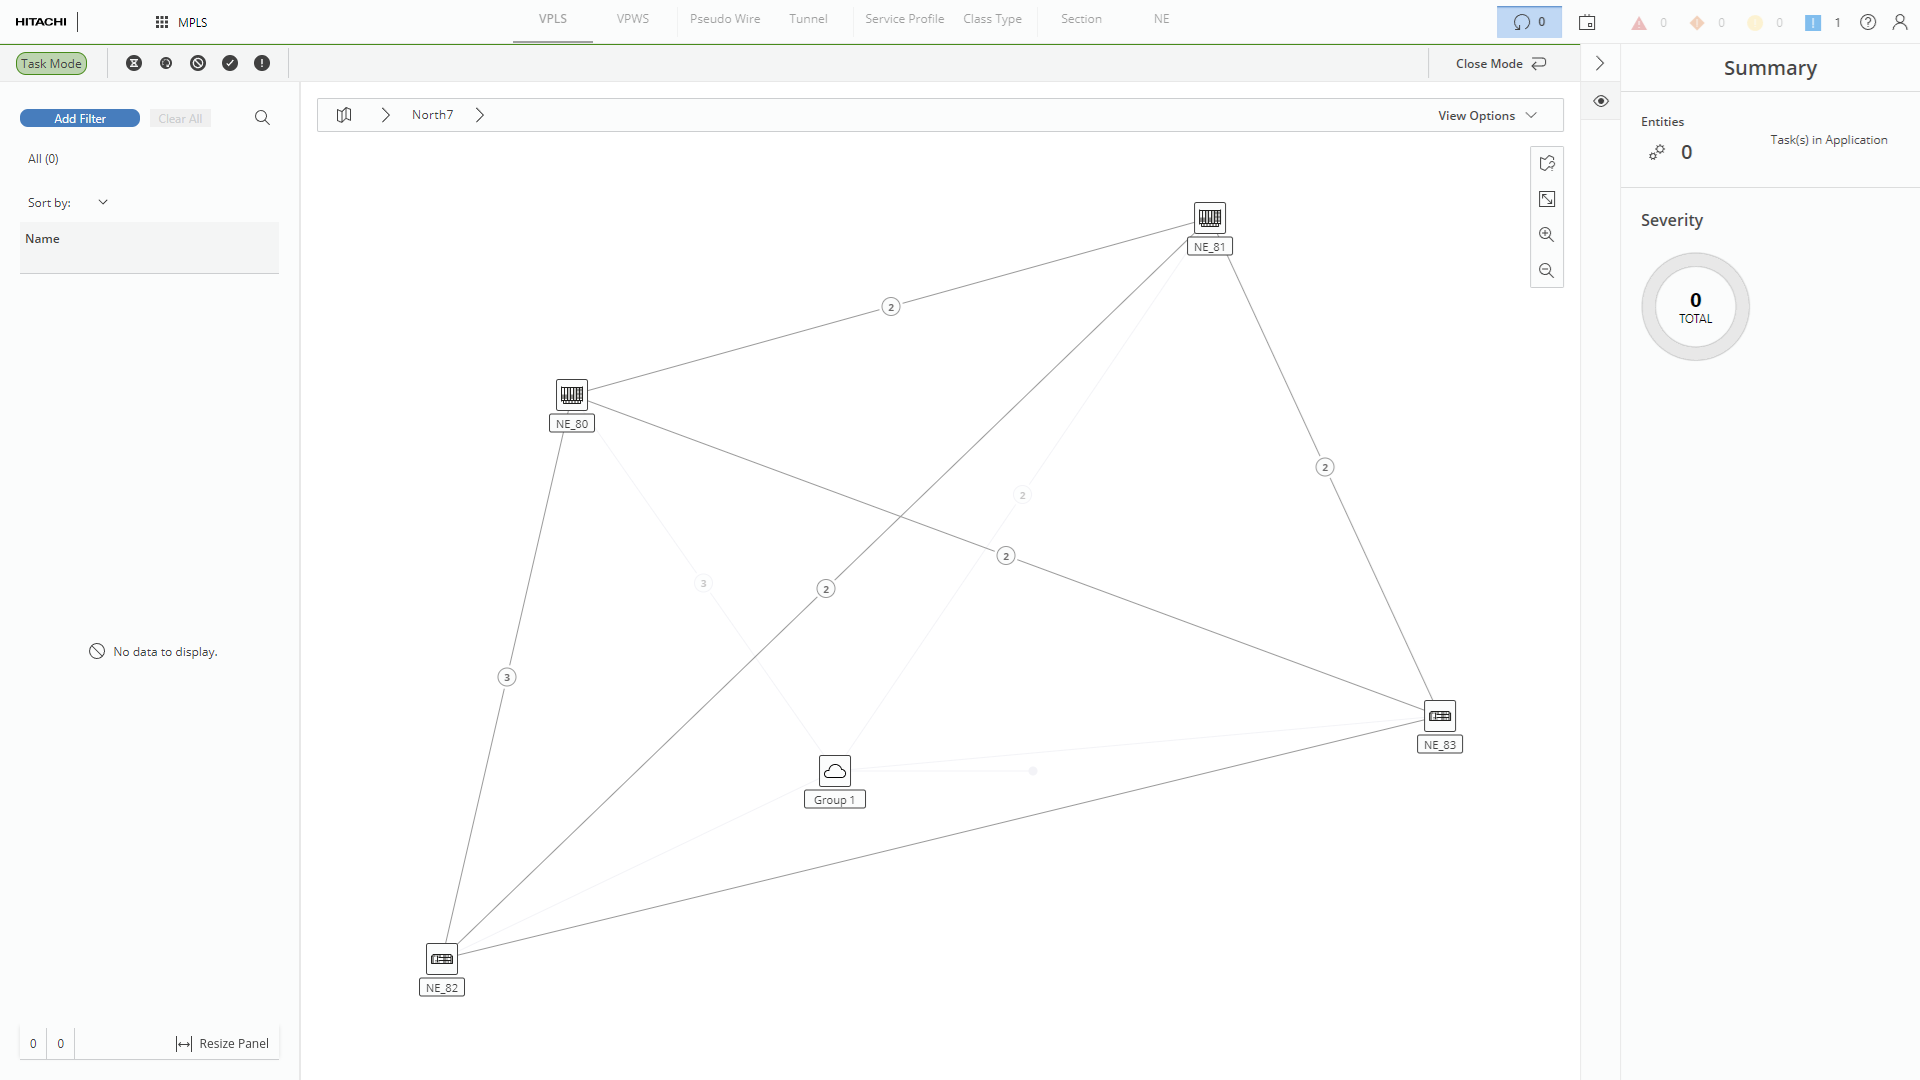Click the fit-to-screen map icon

click(1547, 199)
